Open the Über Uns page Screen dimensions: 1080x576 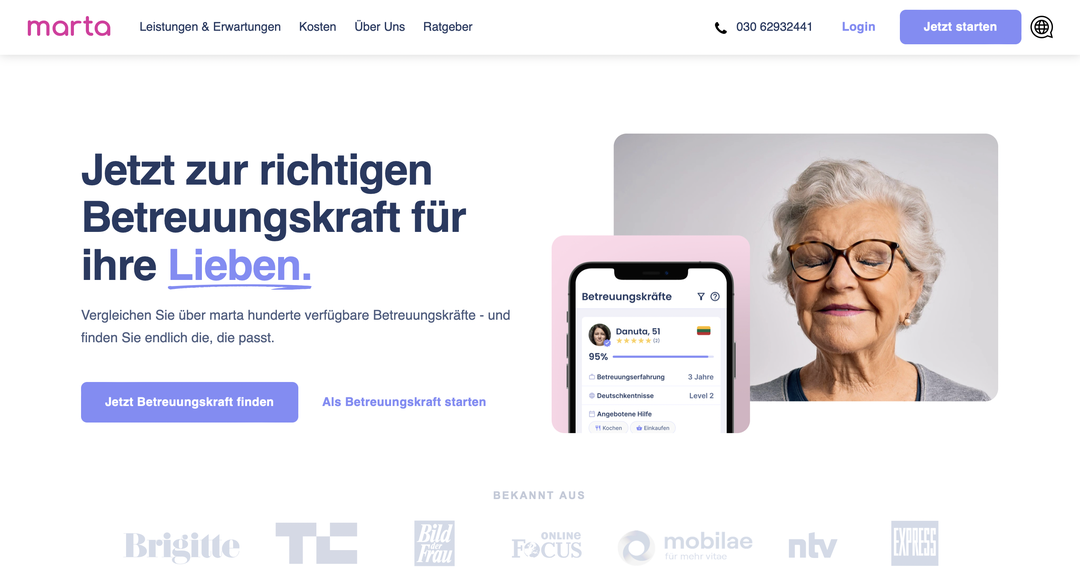pos(380,27)
